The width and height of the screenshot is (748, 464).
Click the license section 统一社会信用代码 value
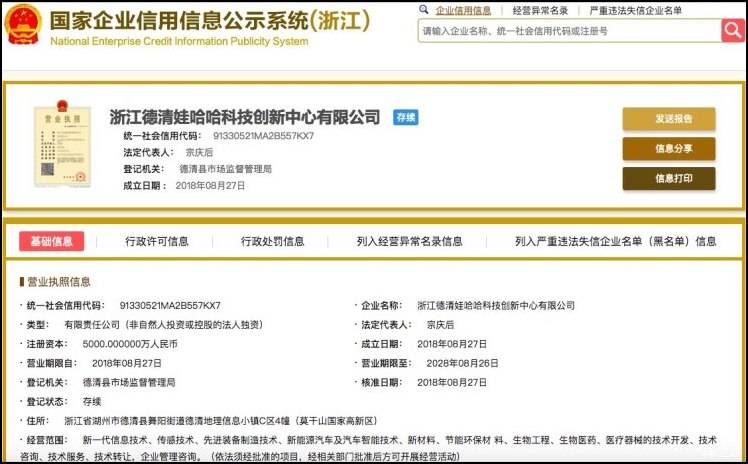[170, 305]
